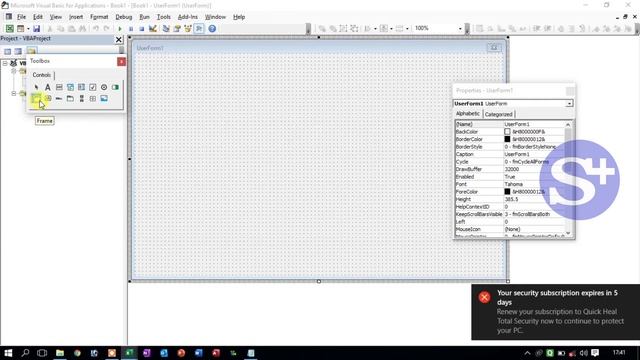Select the Label control in Toolbox
Viewport: 640px width, 360px height.
[x=48, y=87]
